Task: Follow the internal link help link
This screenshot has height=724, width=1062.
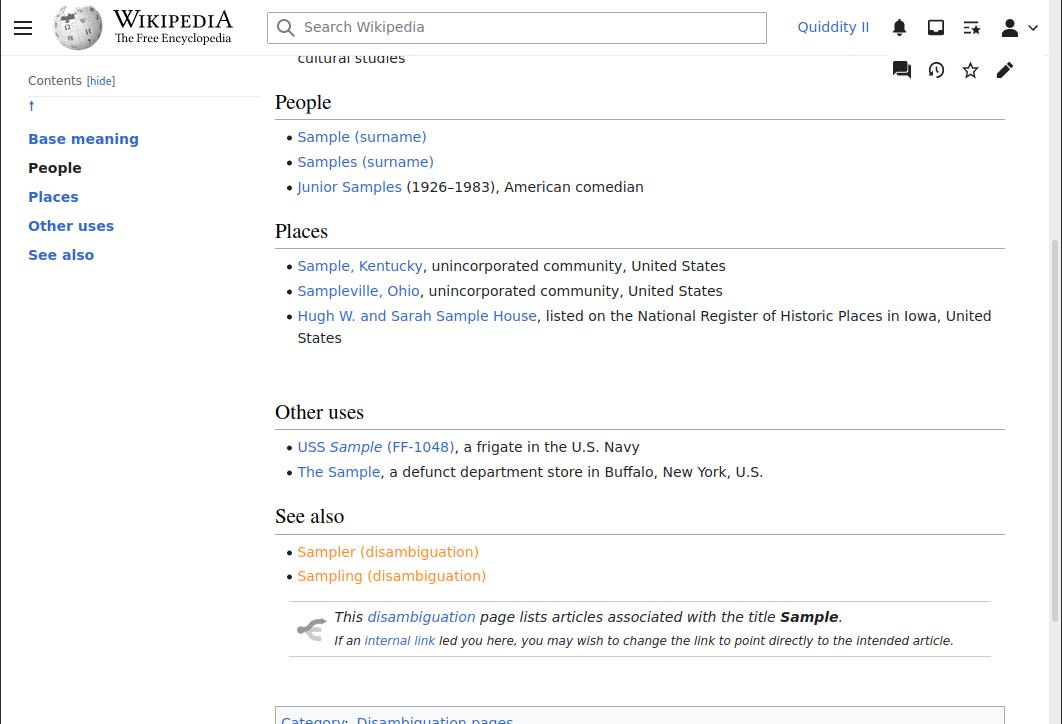Action: 400,641
